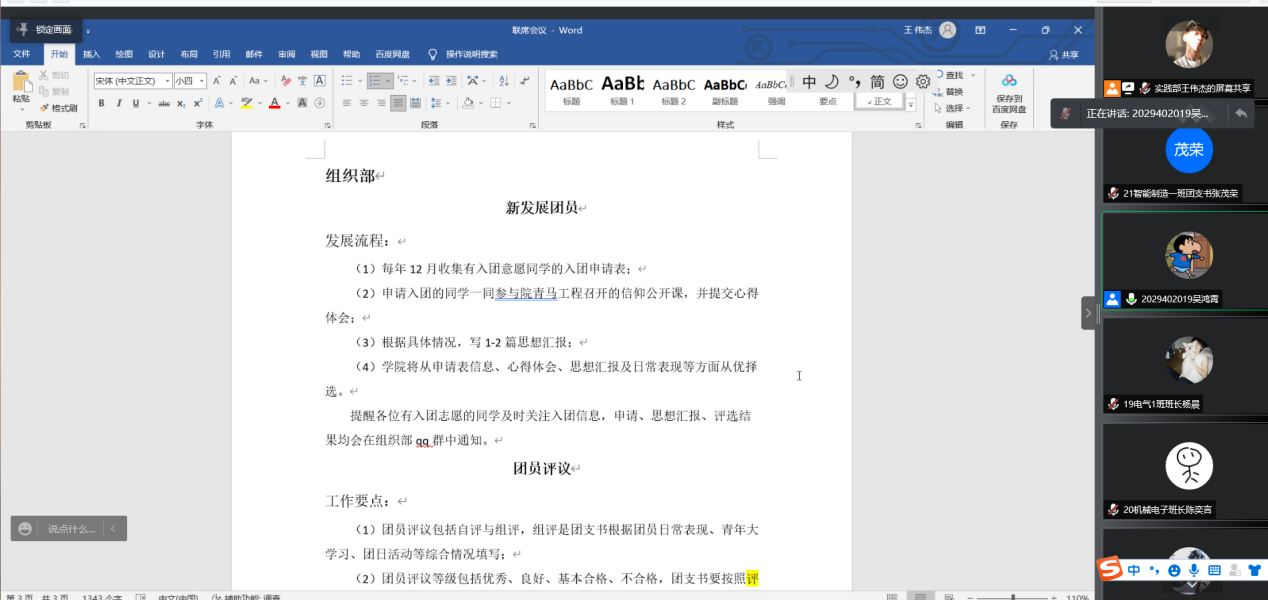Click the sort paragraph icon
The image size is (1268, 600).
[x=501, y=81]
